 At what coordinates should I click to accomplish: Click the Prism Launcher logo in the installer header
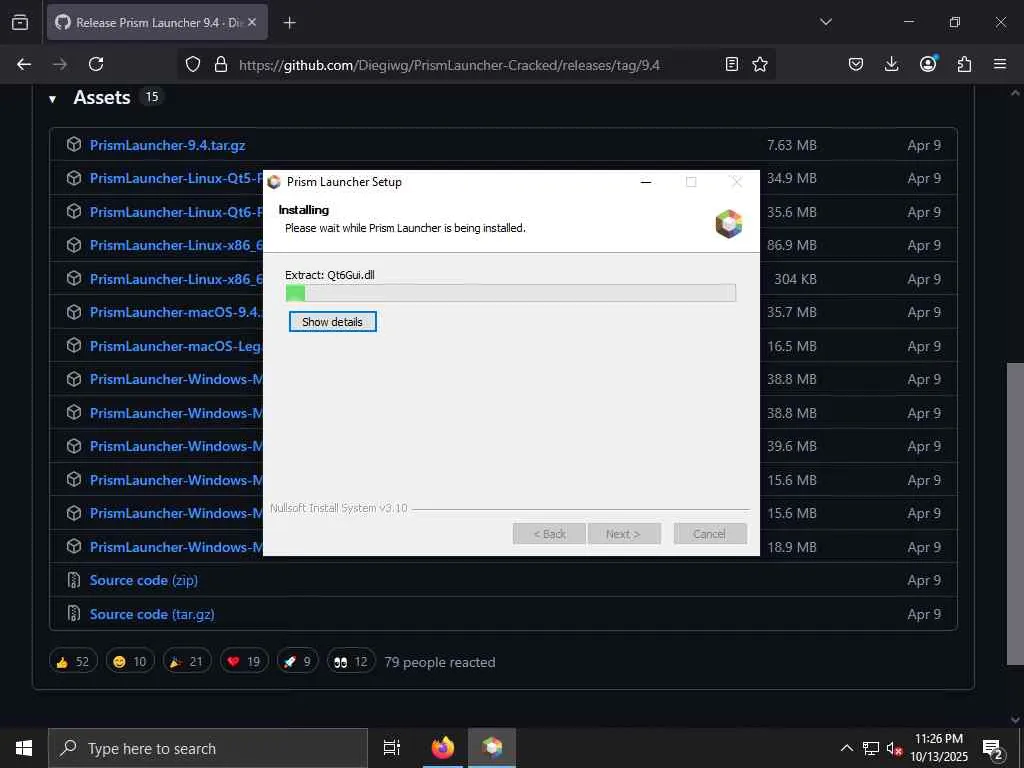(x=729, y=224)
